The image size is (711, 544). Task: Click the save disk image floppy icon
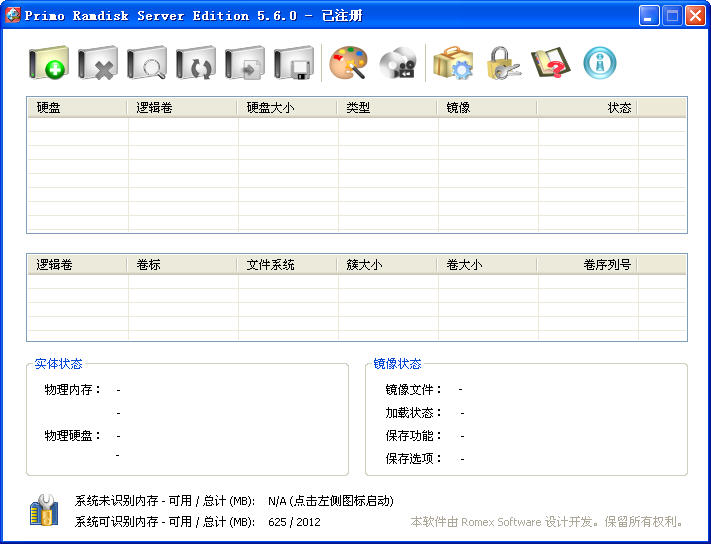(x=294, y=64)
